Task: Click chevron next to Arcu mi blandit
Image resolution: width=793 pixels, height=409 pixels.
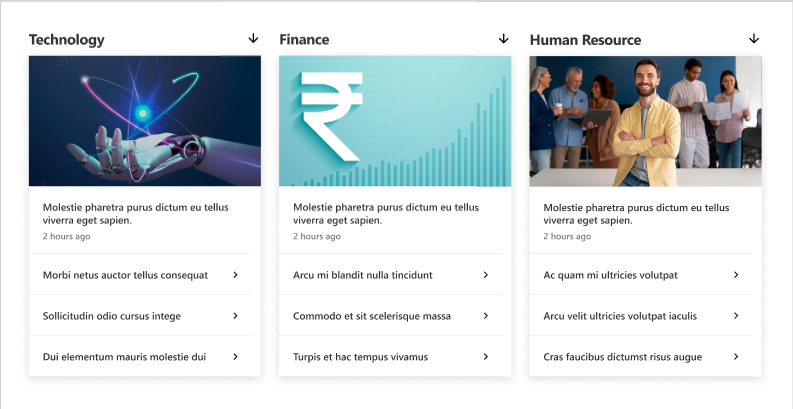Action: coord(485,275)
